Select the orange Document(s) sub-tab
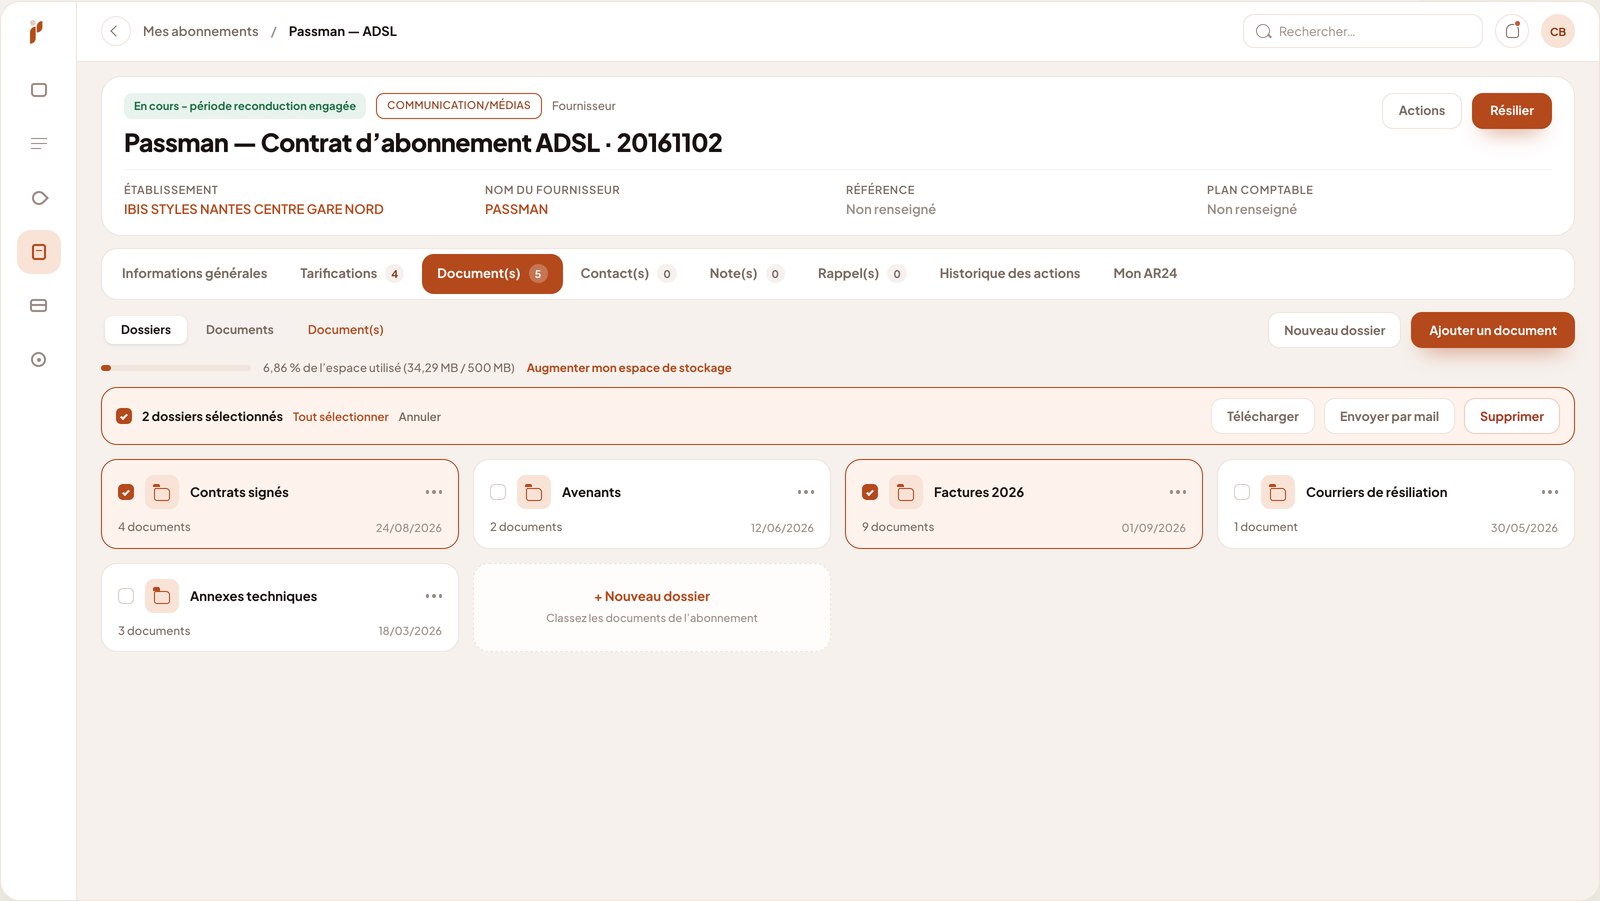 (x=346, y=330)
